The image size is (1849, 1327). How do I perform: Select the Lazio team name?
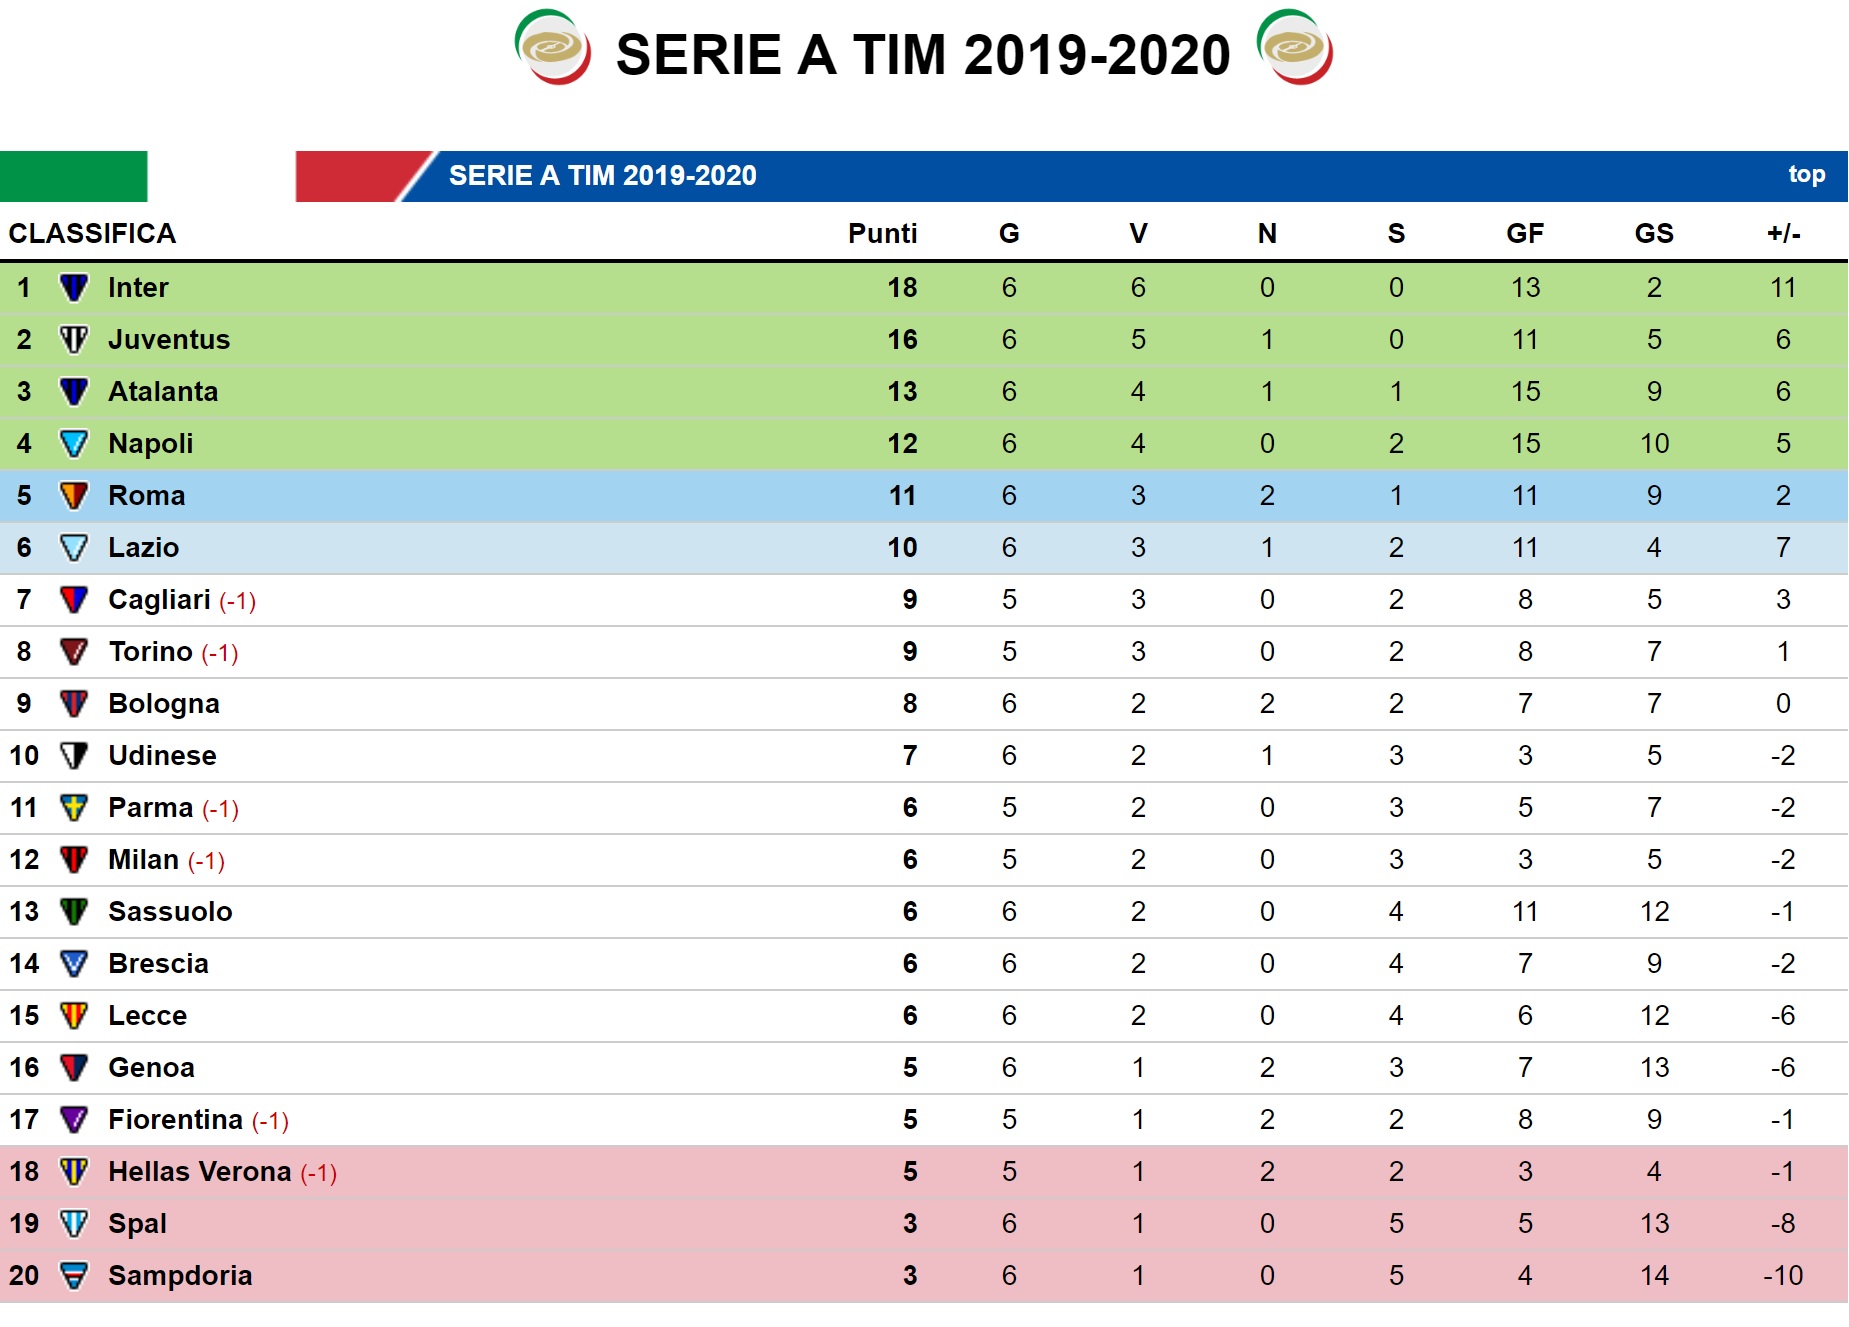click(x=144, y=548)
